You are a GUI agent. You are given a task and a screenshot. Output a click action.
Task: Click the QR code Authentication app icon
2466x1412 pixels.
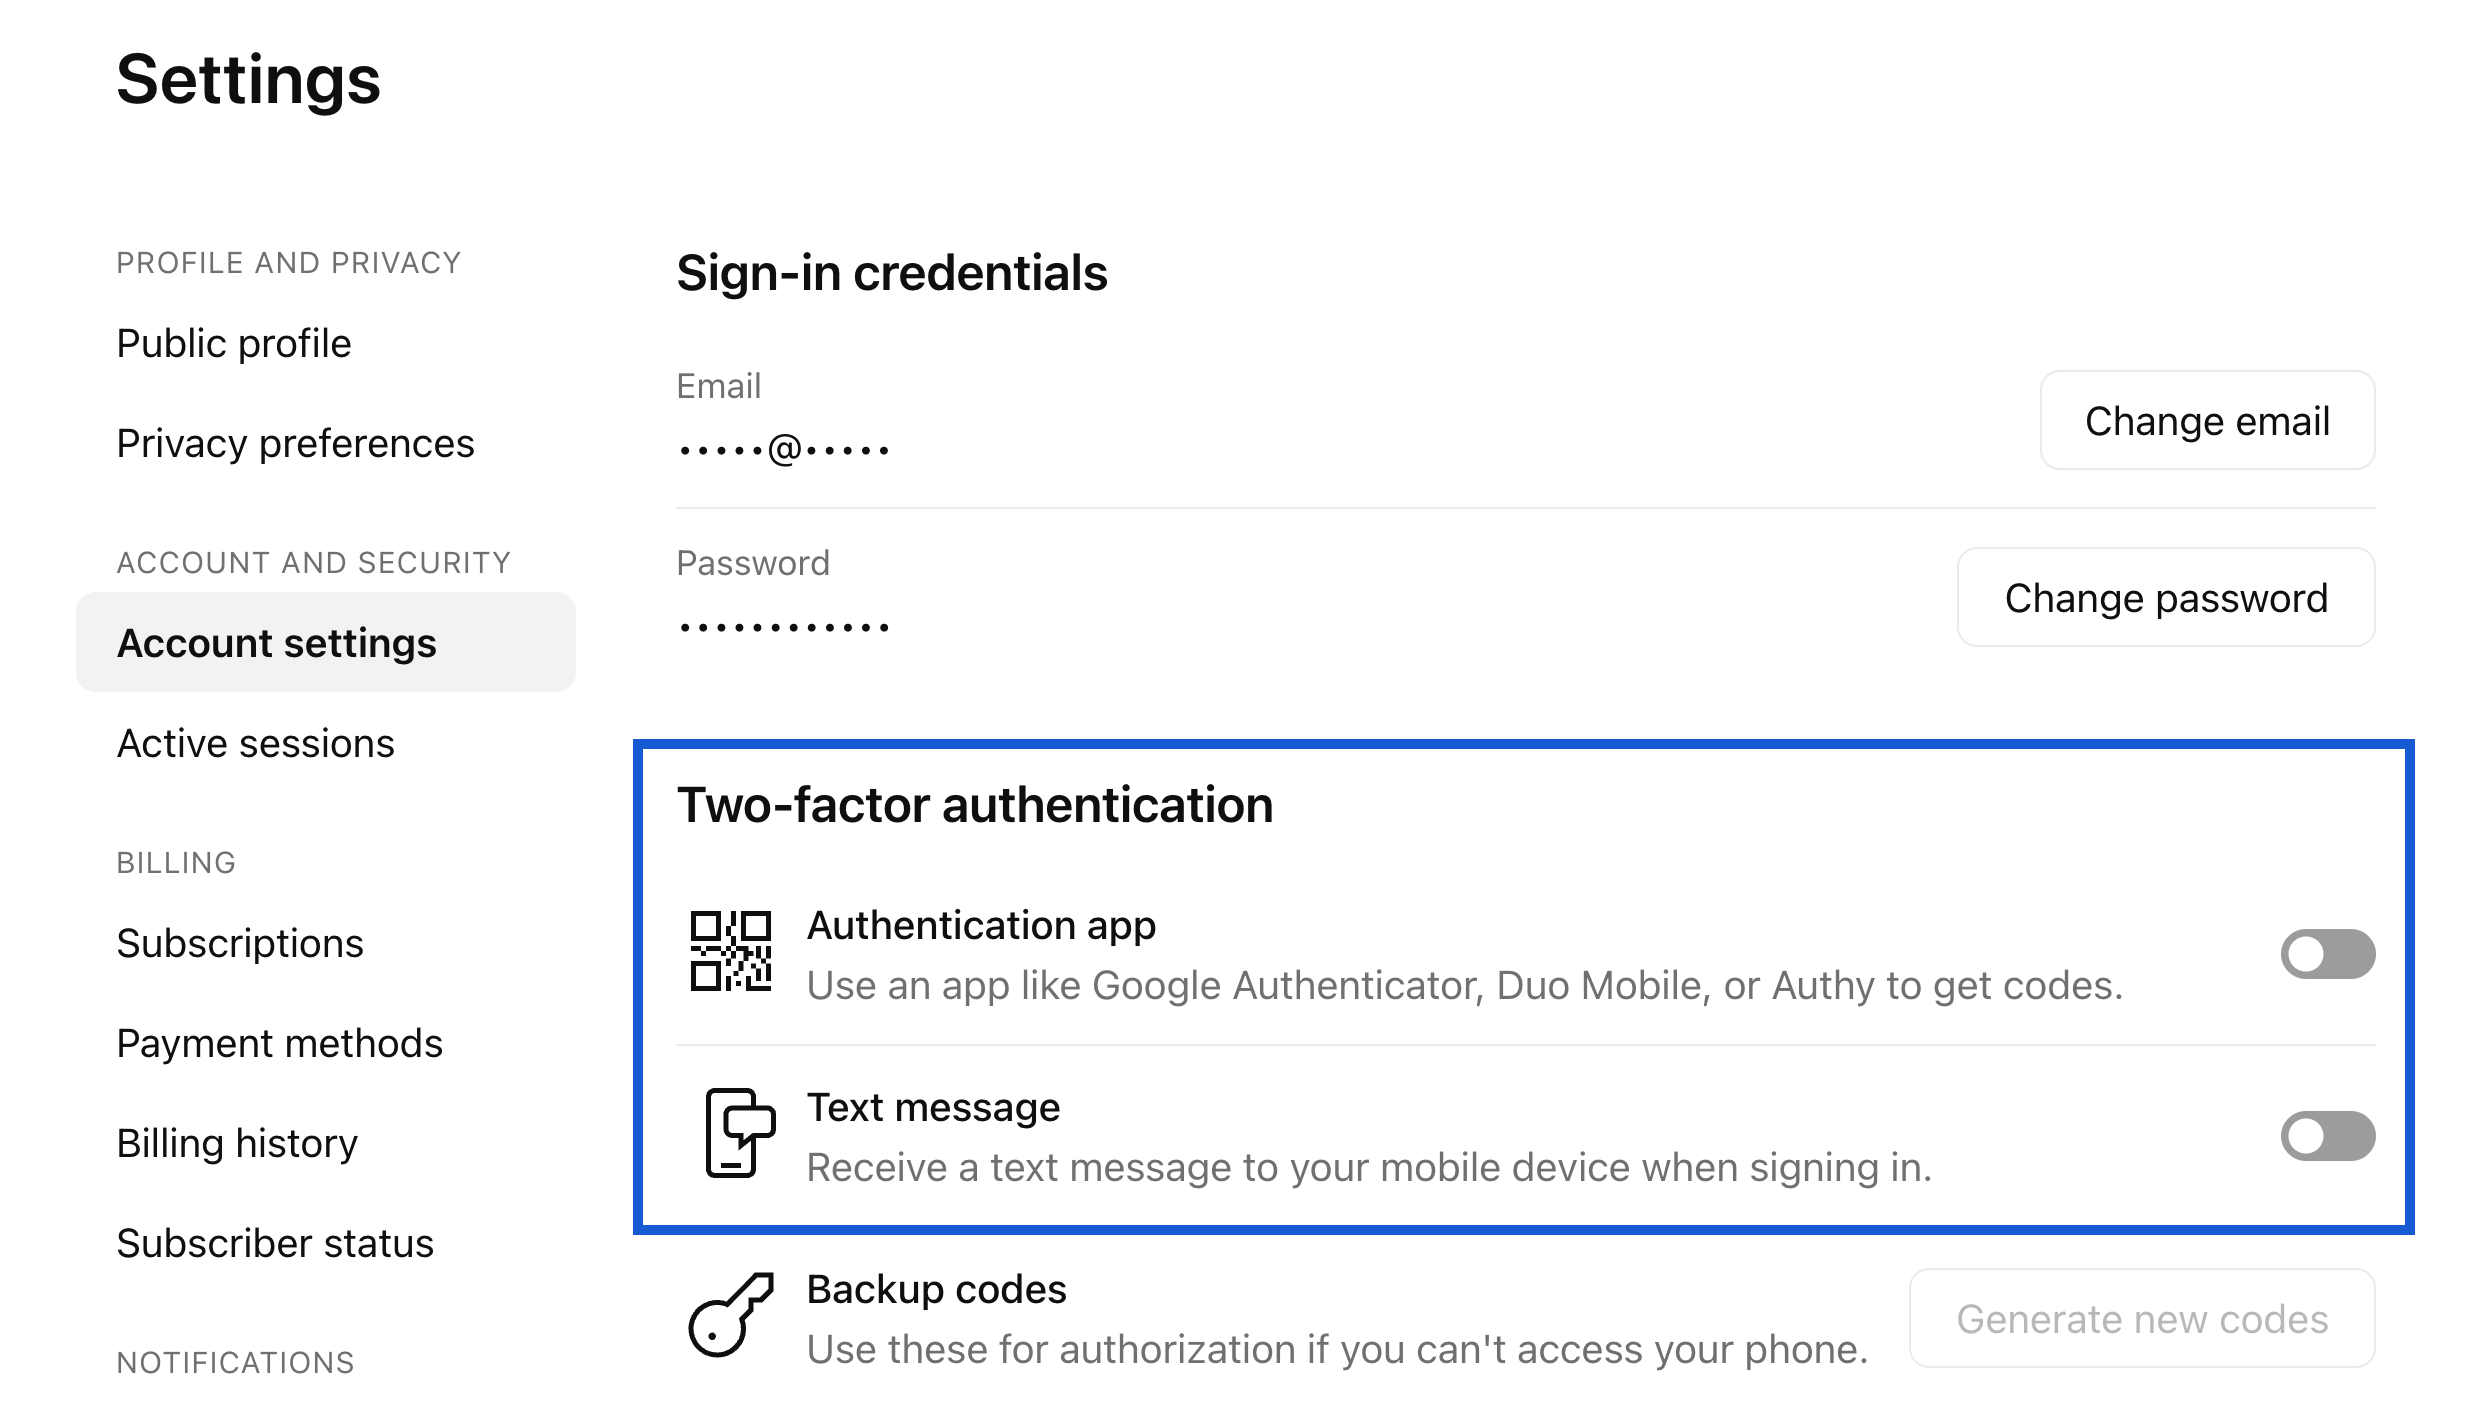pos(731,951)
